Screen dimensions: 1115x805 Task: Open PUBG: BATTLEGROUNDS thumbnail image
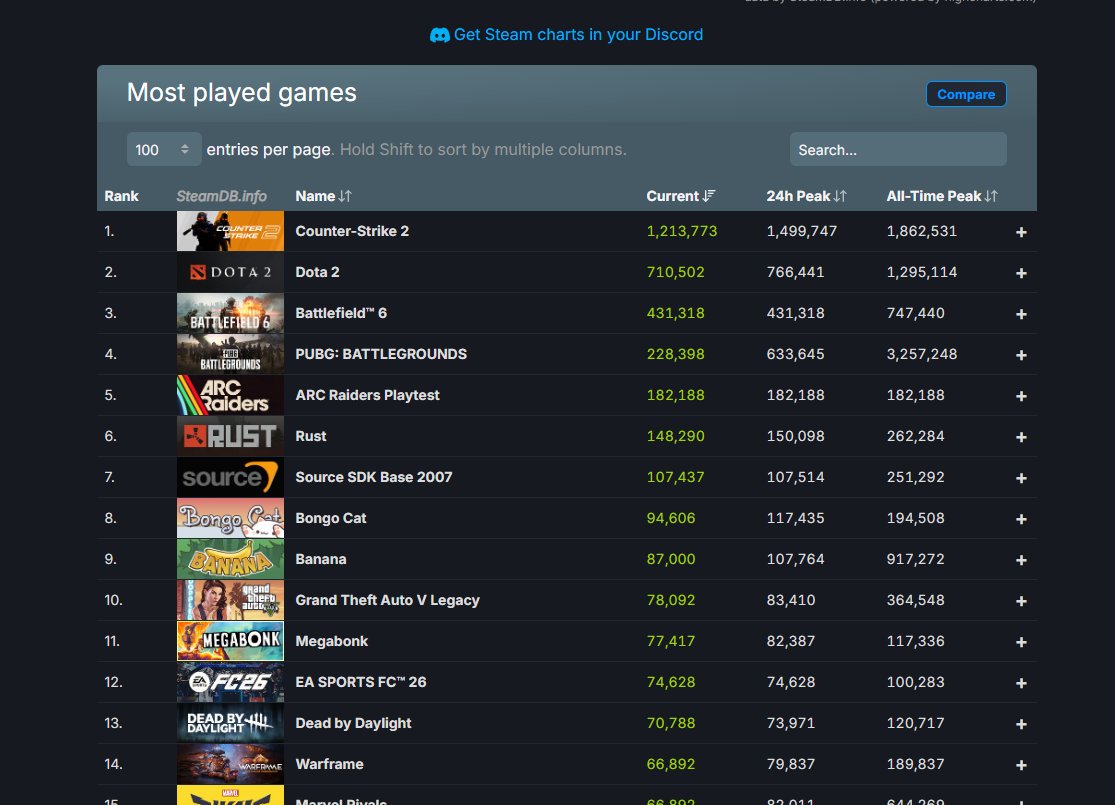(x=230, y=354)
